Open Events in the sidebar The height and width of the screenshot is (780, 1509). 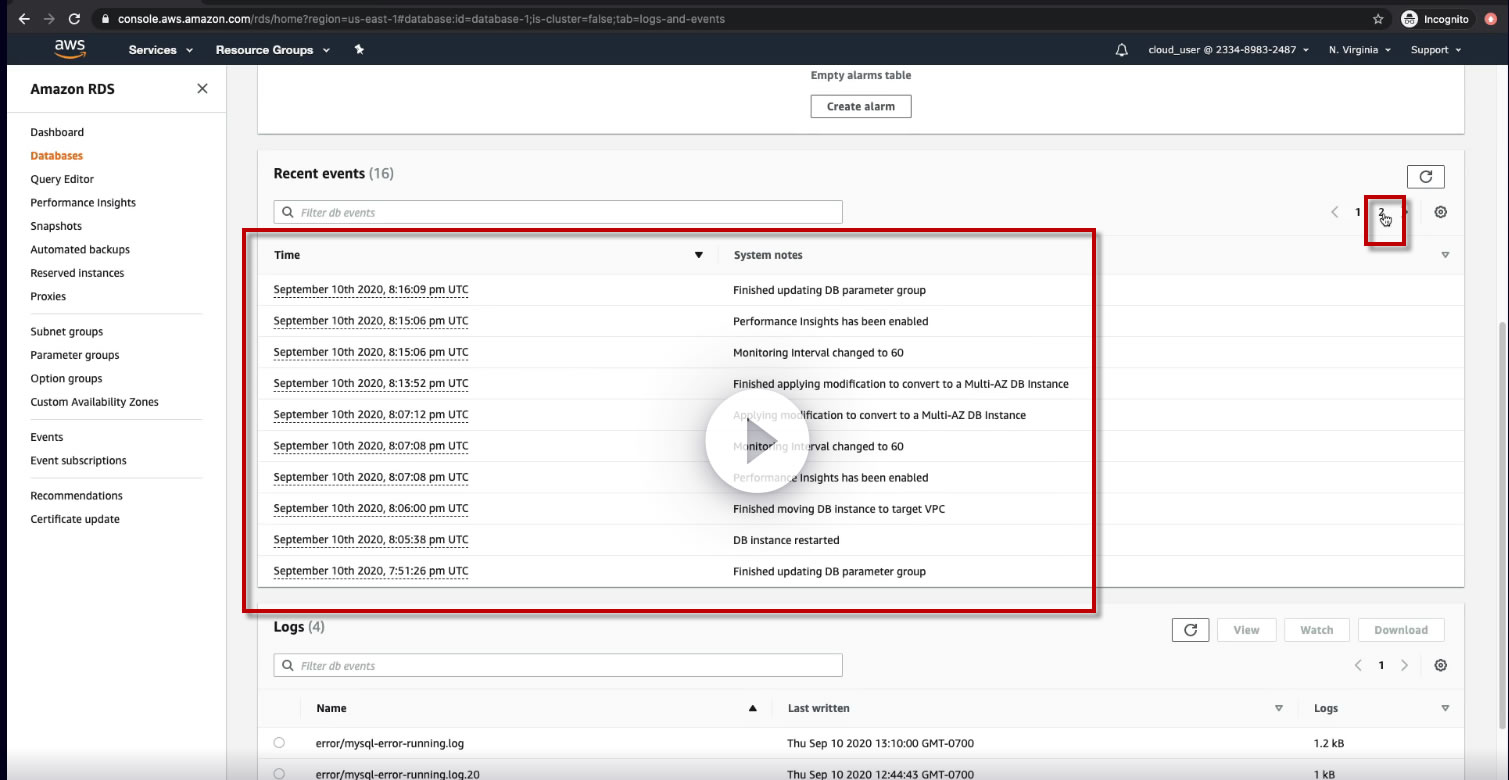tap(47, 437)
